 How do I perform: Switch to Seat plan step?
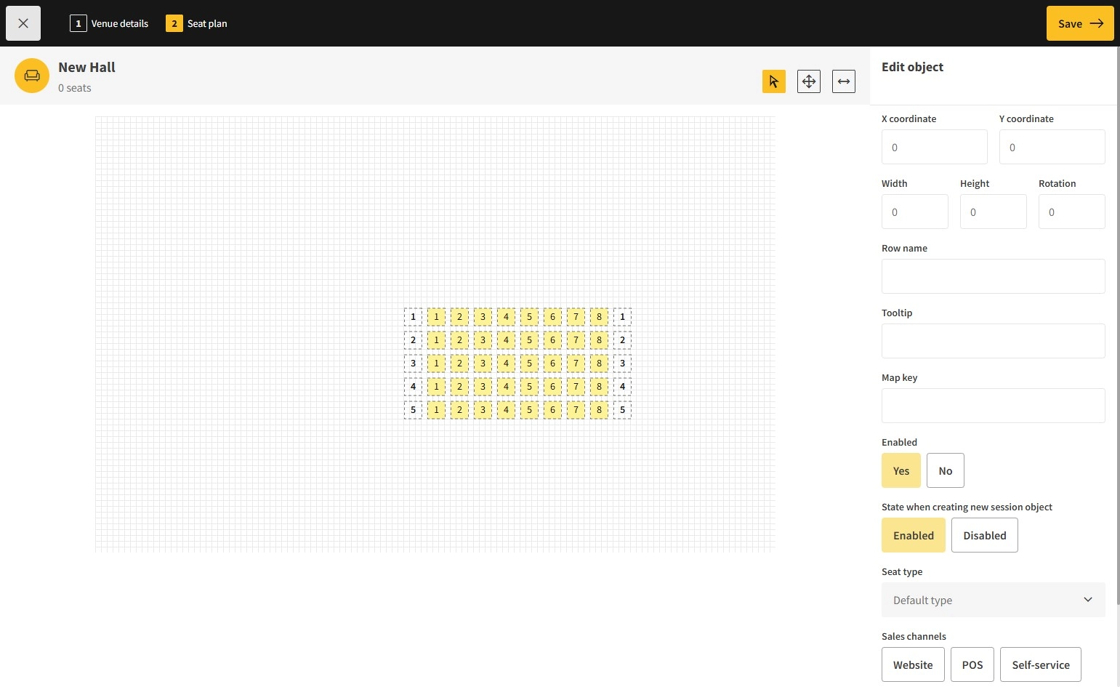point(197,23)
